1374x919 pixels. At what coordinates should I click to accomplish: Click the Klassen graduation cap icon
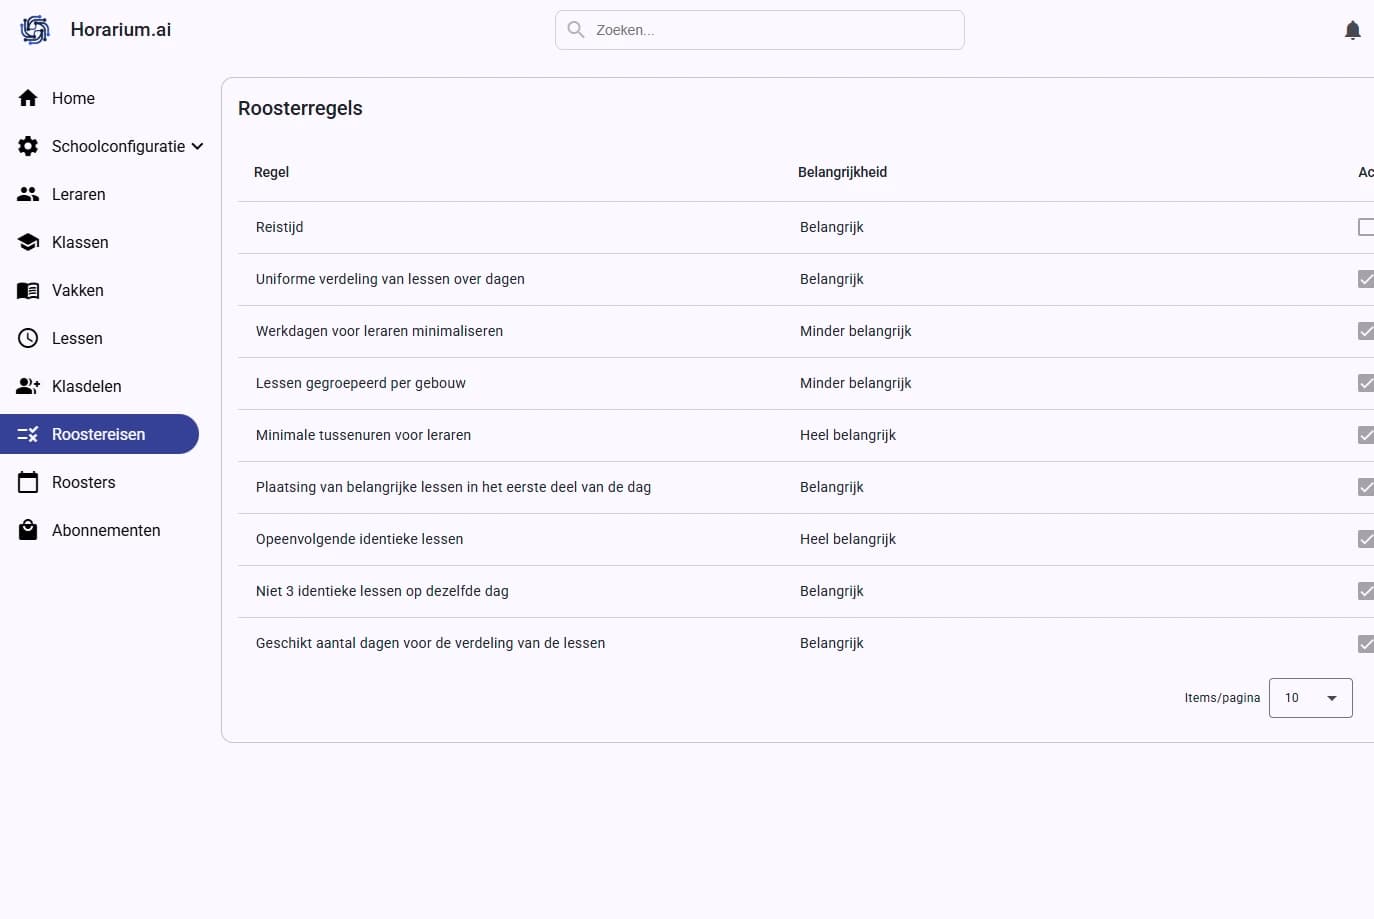coord(28,242)
